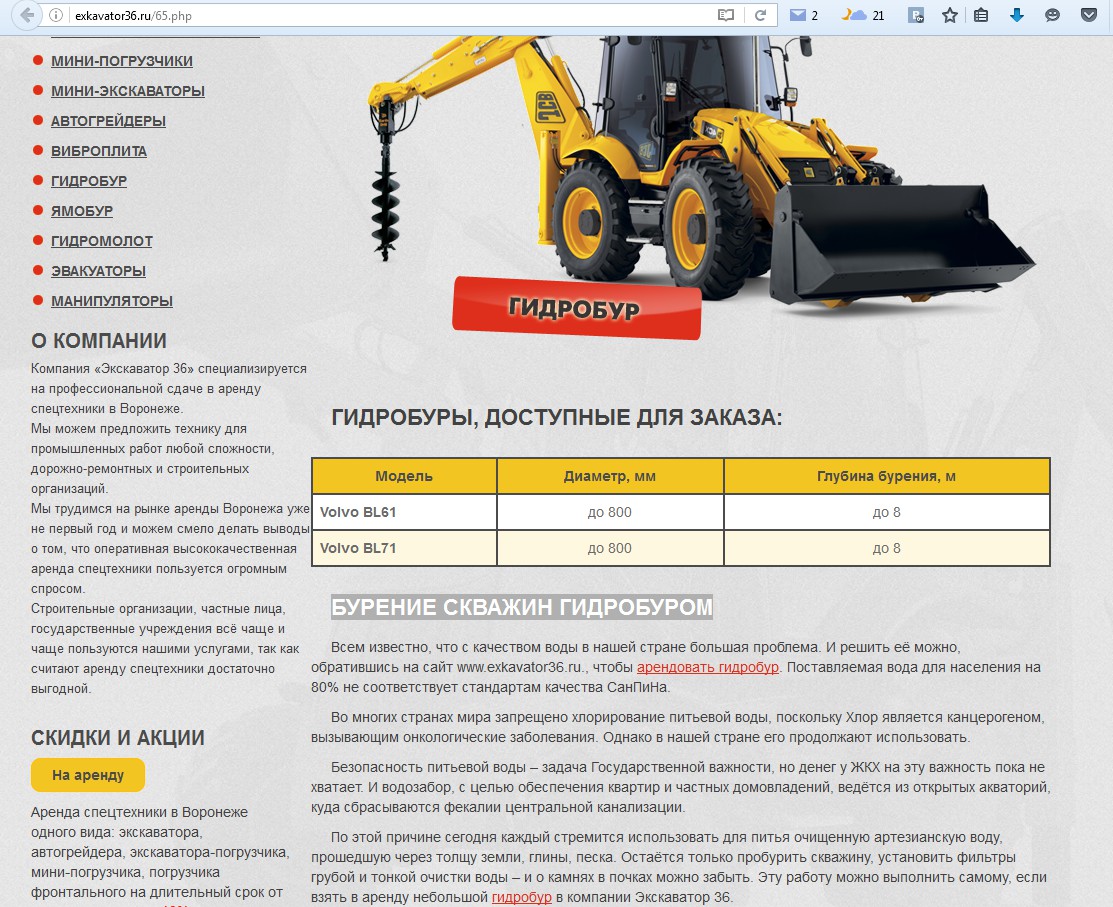Show bookmarks list icon
Screen dimensions: 1113x907
click(981, 15)
